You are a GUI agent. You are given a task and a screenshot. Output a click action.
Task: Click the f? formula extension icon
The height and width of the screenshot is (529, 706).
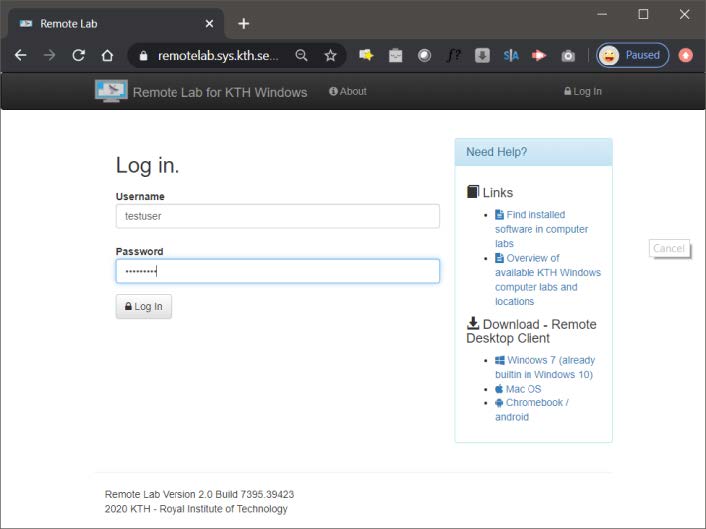pyautogui.click(x=453, y=56)
